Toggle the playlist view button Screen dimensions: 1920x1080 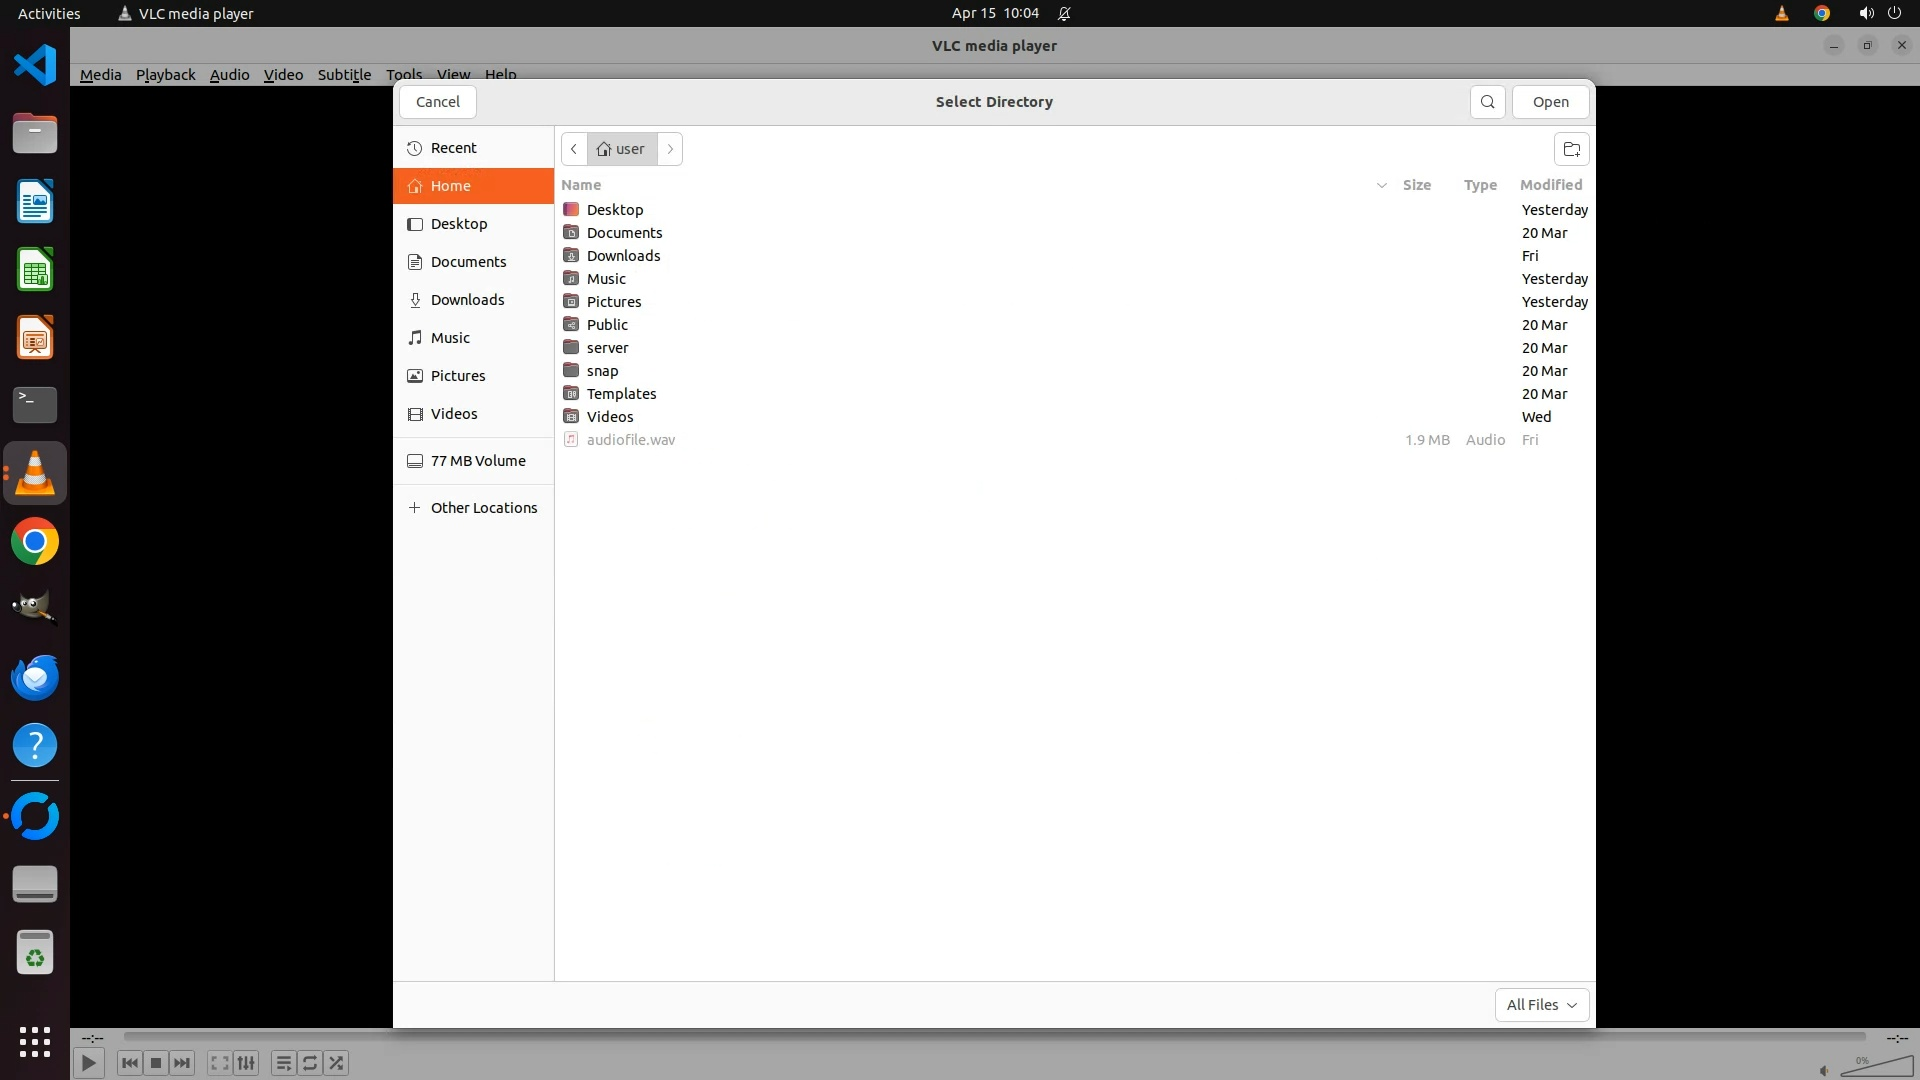pos(283,1063)
